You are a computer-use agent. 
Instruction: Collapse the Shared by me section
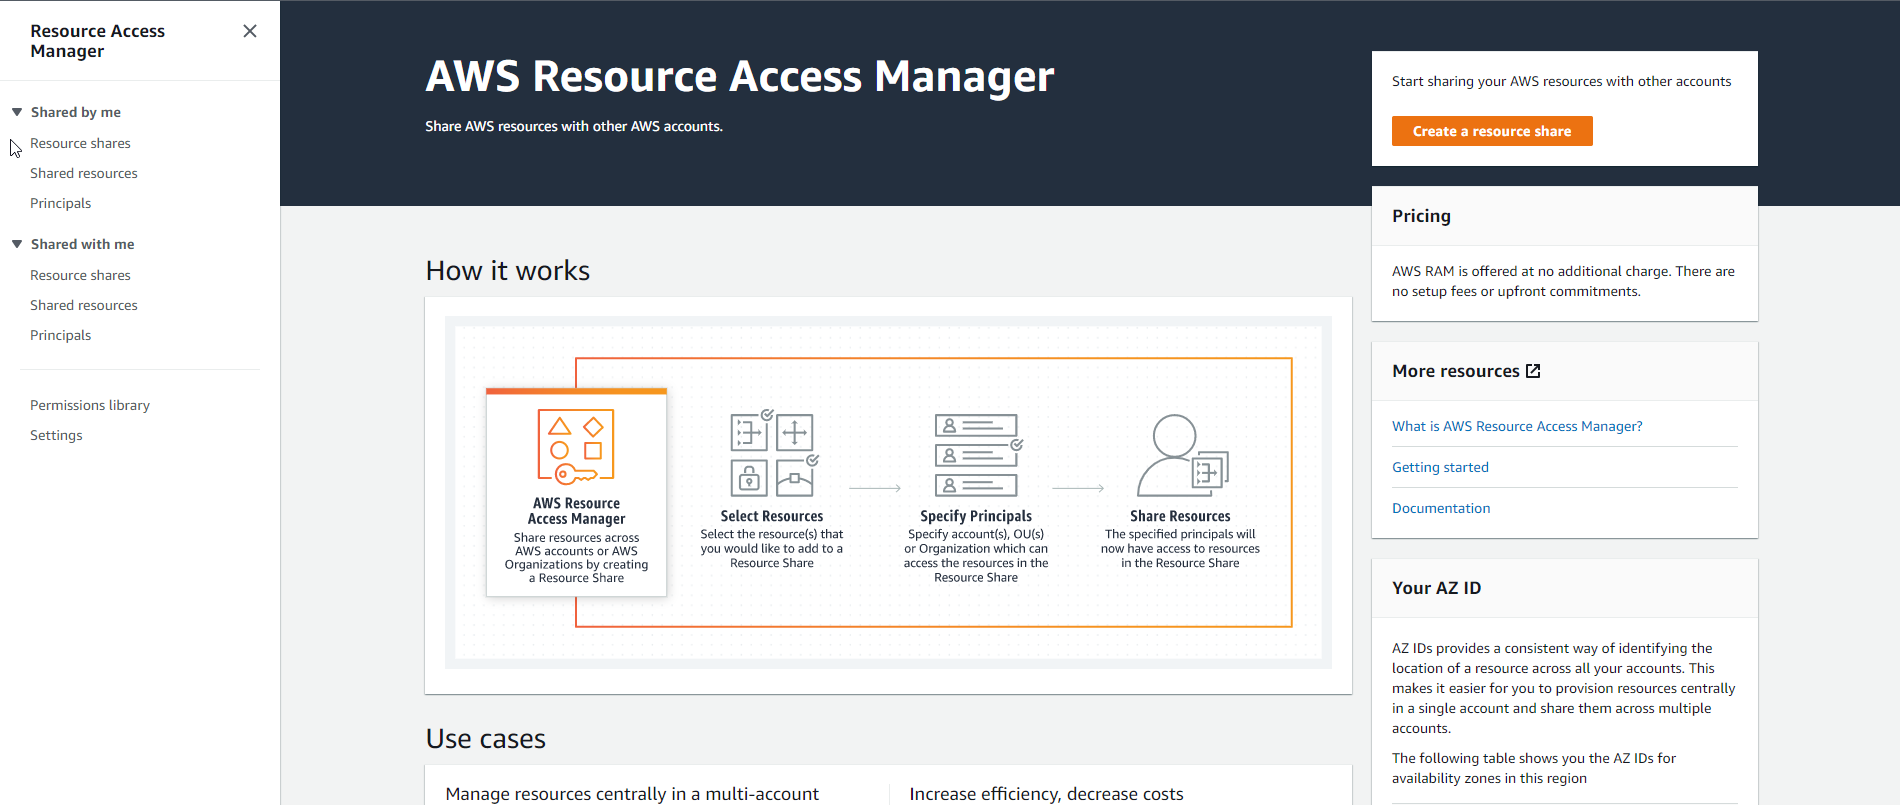(x=17, y=112)
